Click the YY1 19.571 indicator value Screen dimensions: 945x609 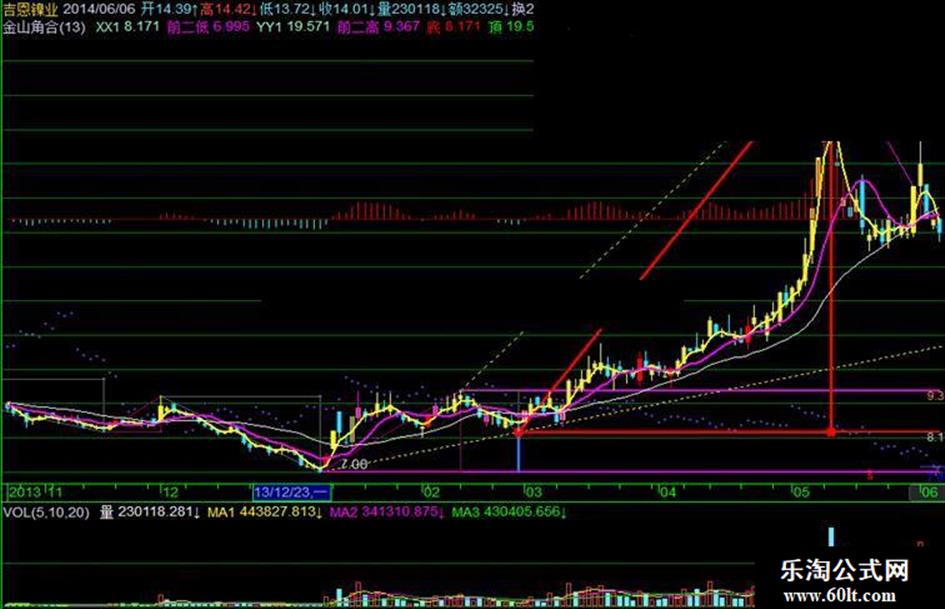(x=294, y=27)
